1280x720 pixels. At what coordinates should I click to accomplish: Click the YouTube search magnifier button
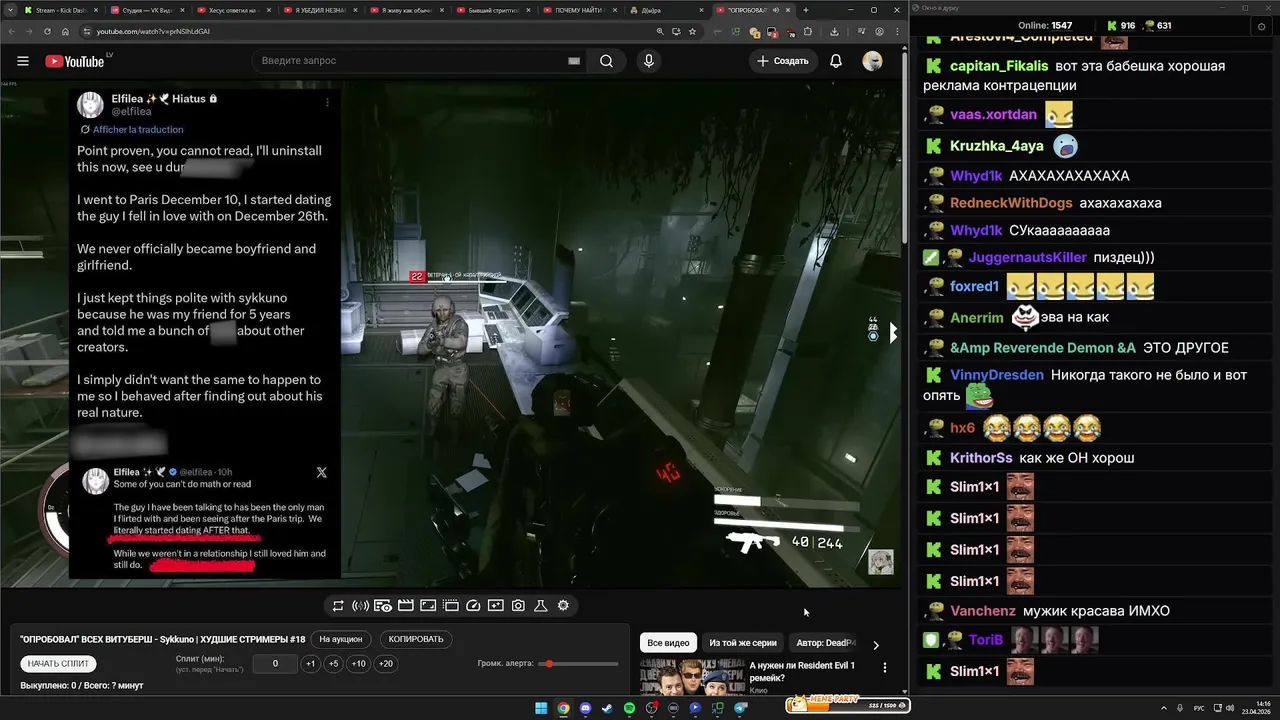pos(606,61)
